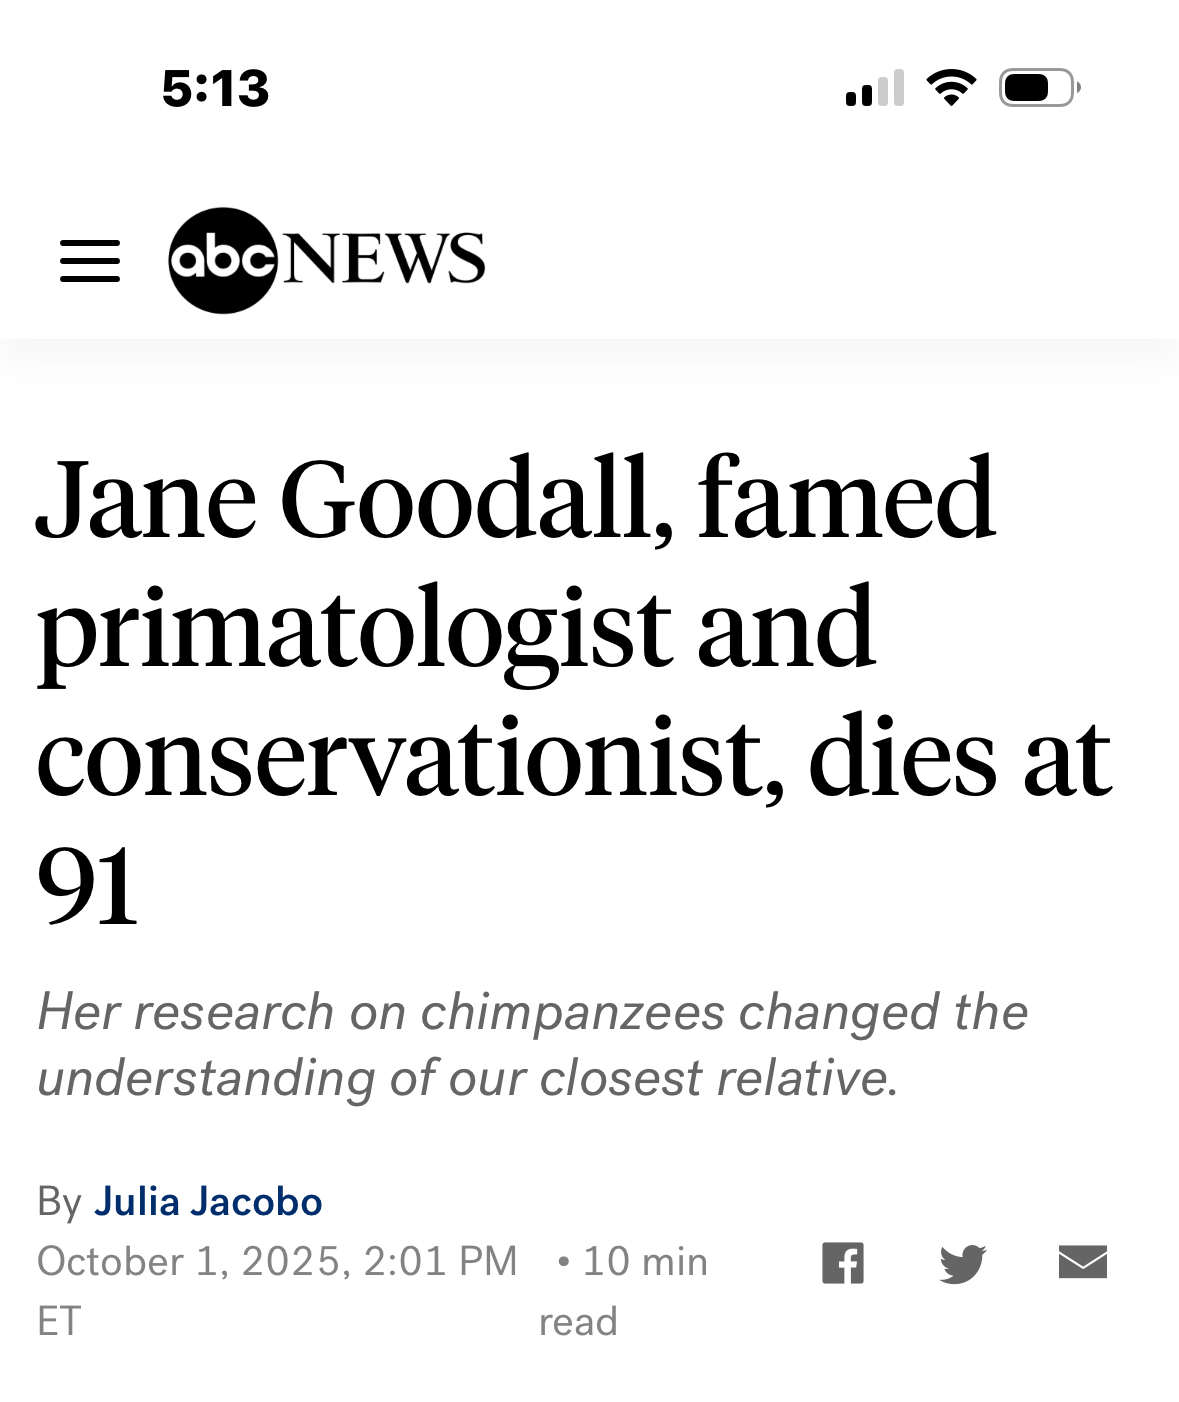Tap the number 91 in headline
This screenshot has width=1179, height=1402.
(86, 885)
